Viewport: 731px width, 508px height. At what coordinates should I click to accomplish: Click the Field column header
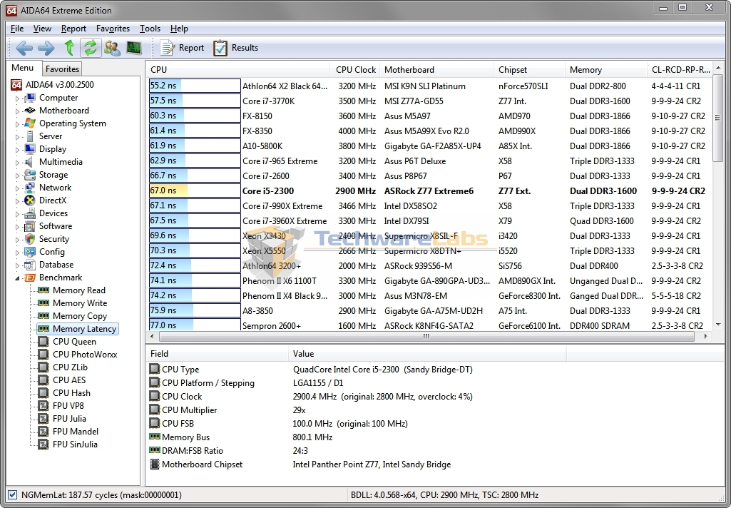click(217, 354)
